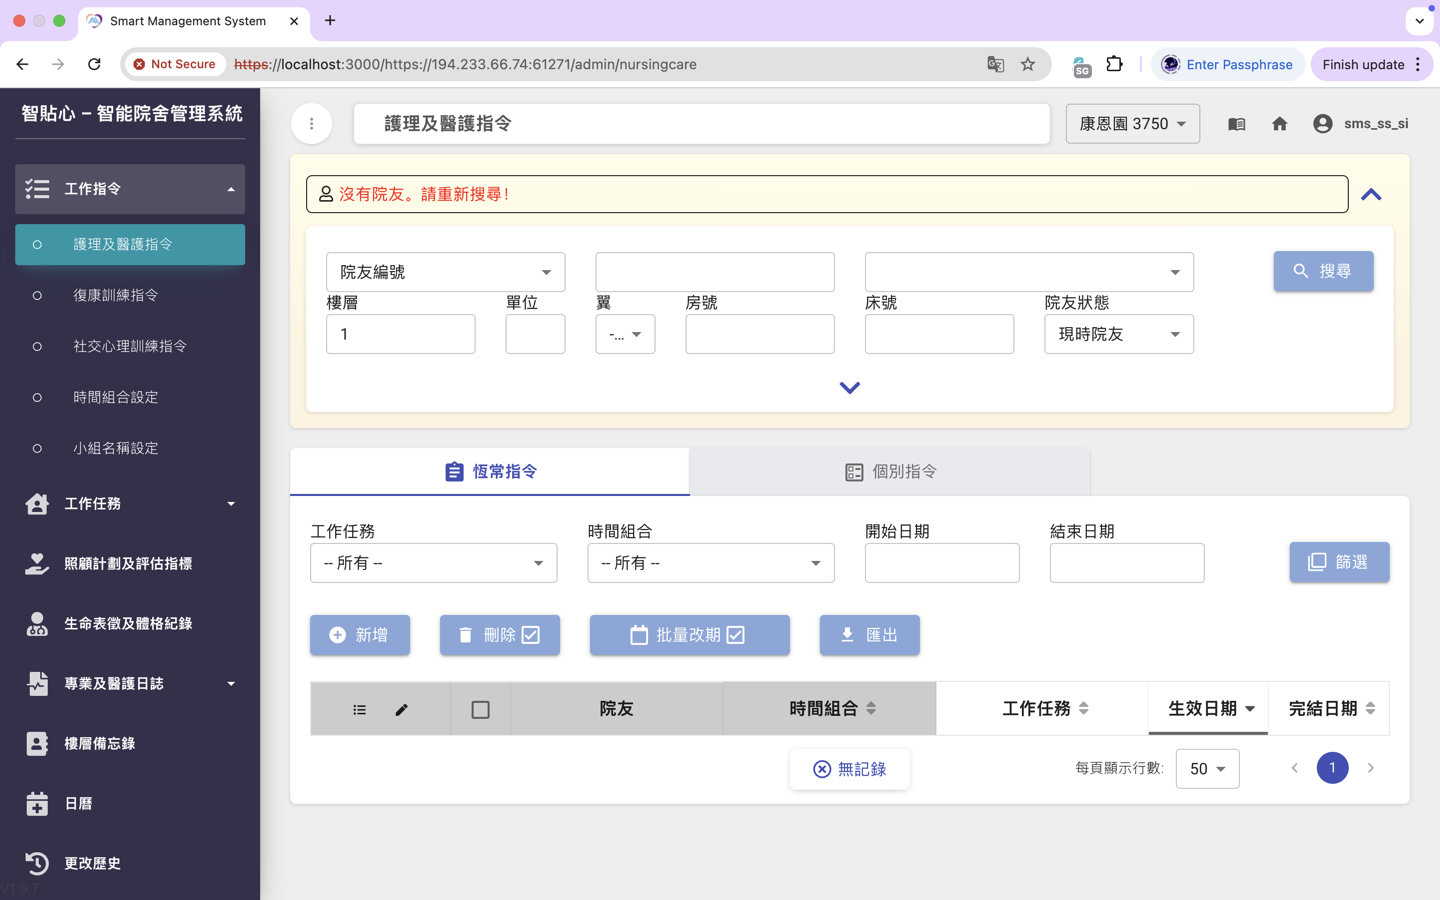Switch to the 恆常指令 tab
1440x900 pixels.
490,471
